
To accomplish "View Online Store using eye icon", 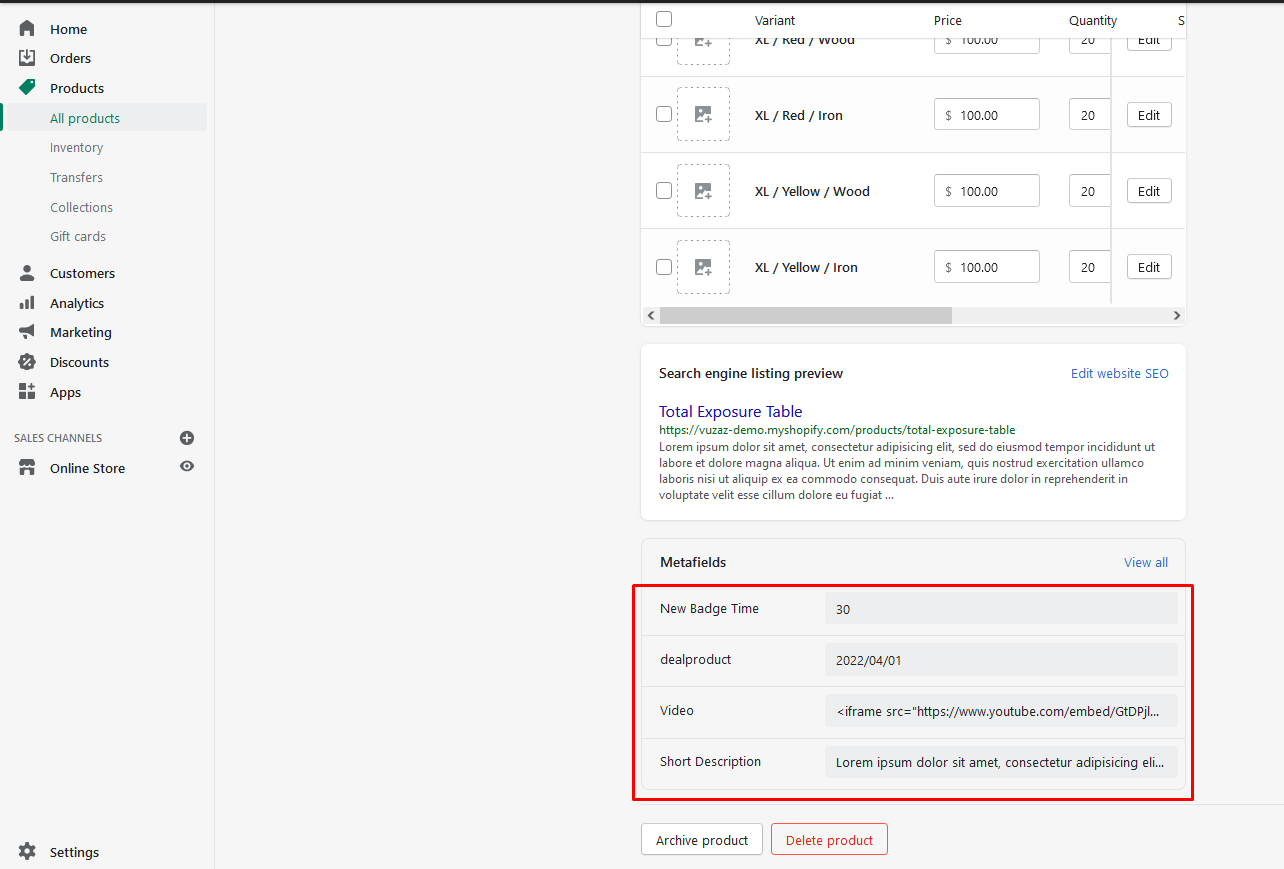I will (187, 467).
